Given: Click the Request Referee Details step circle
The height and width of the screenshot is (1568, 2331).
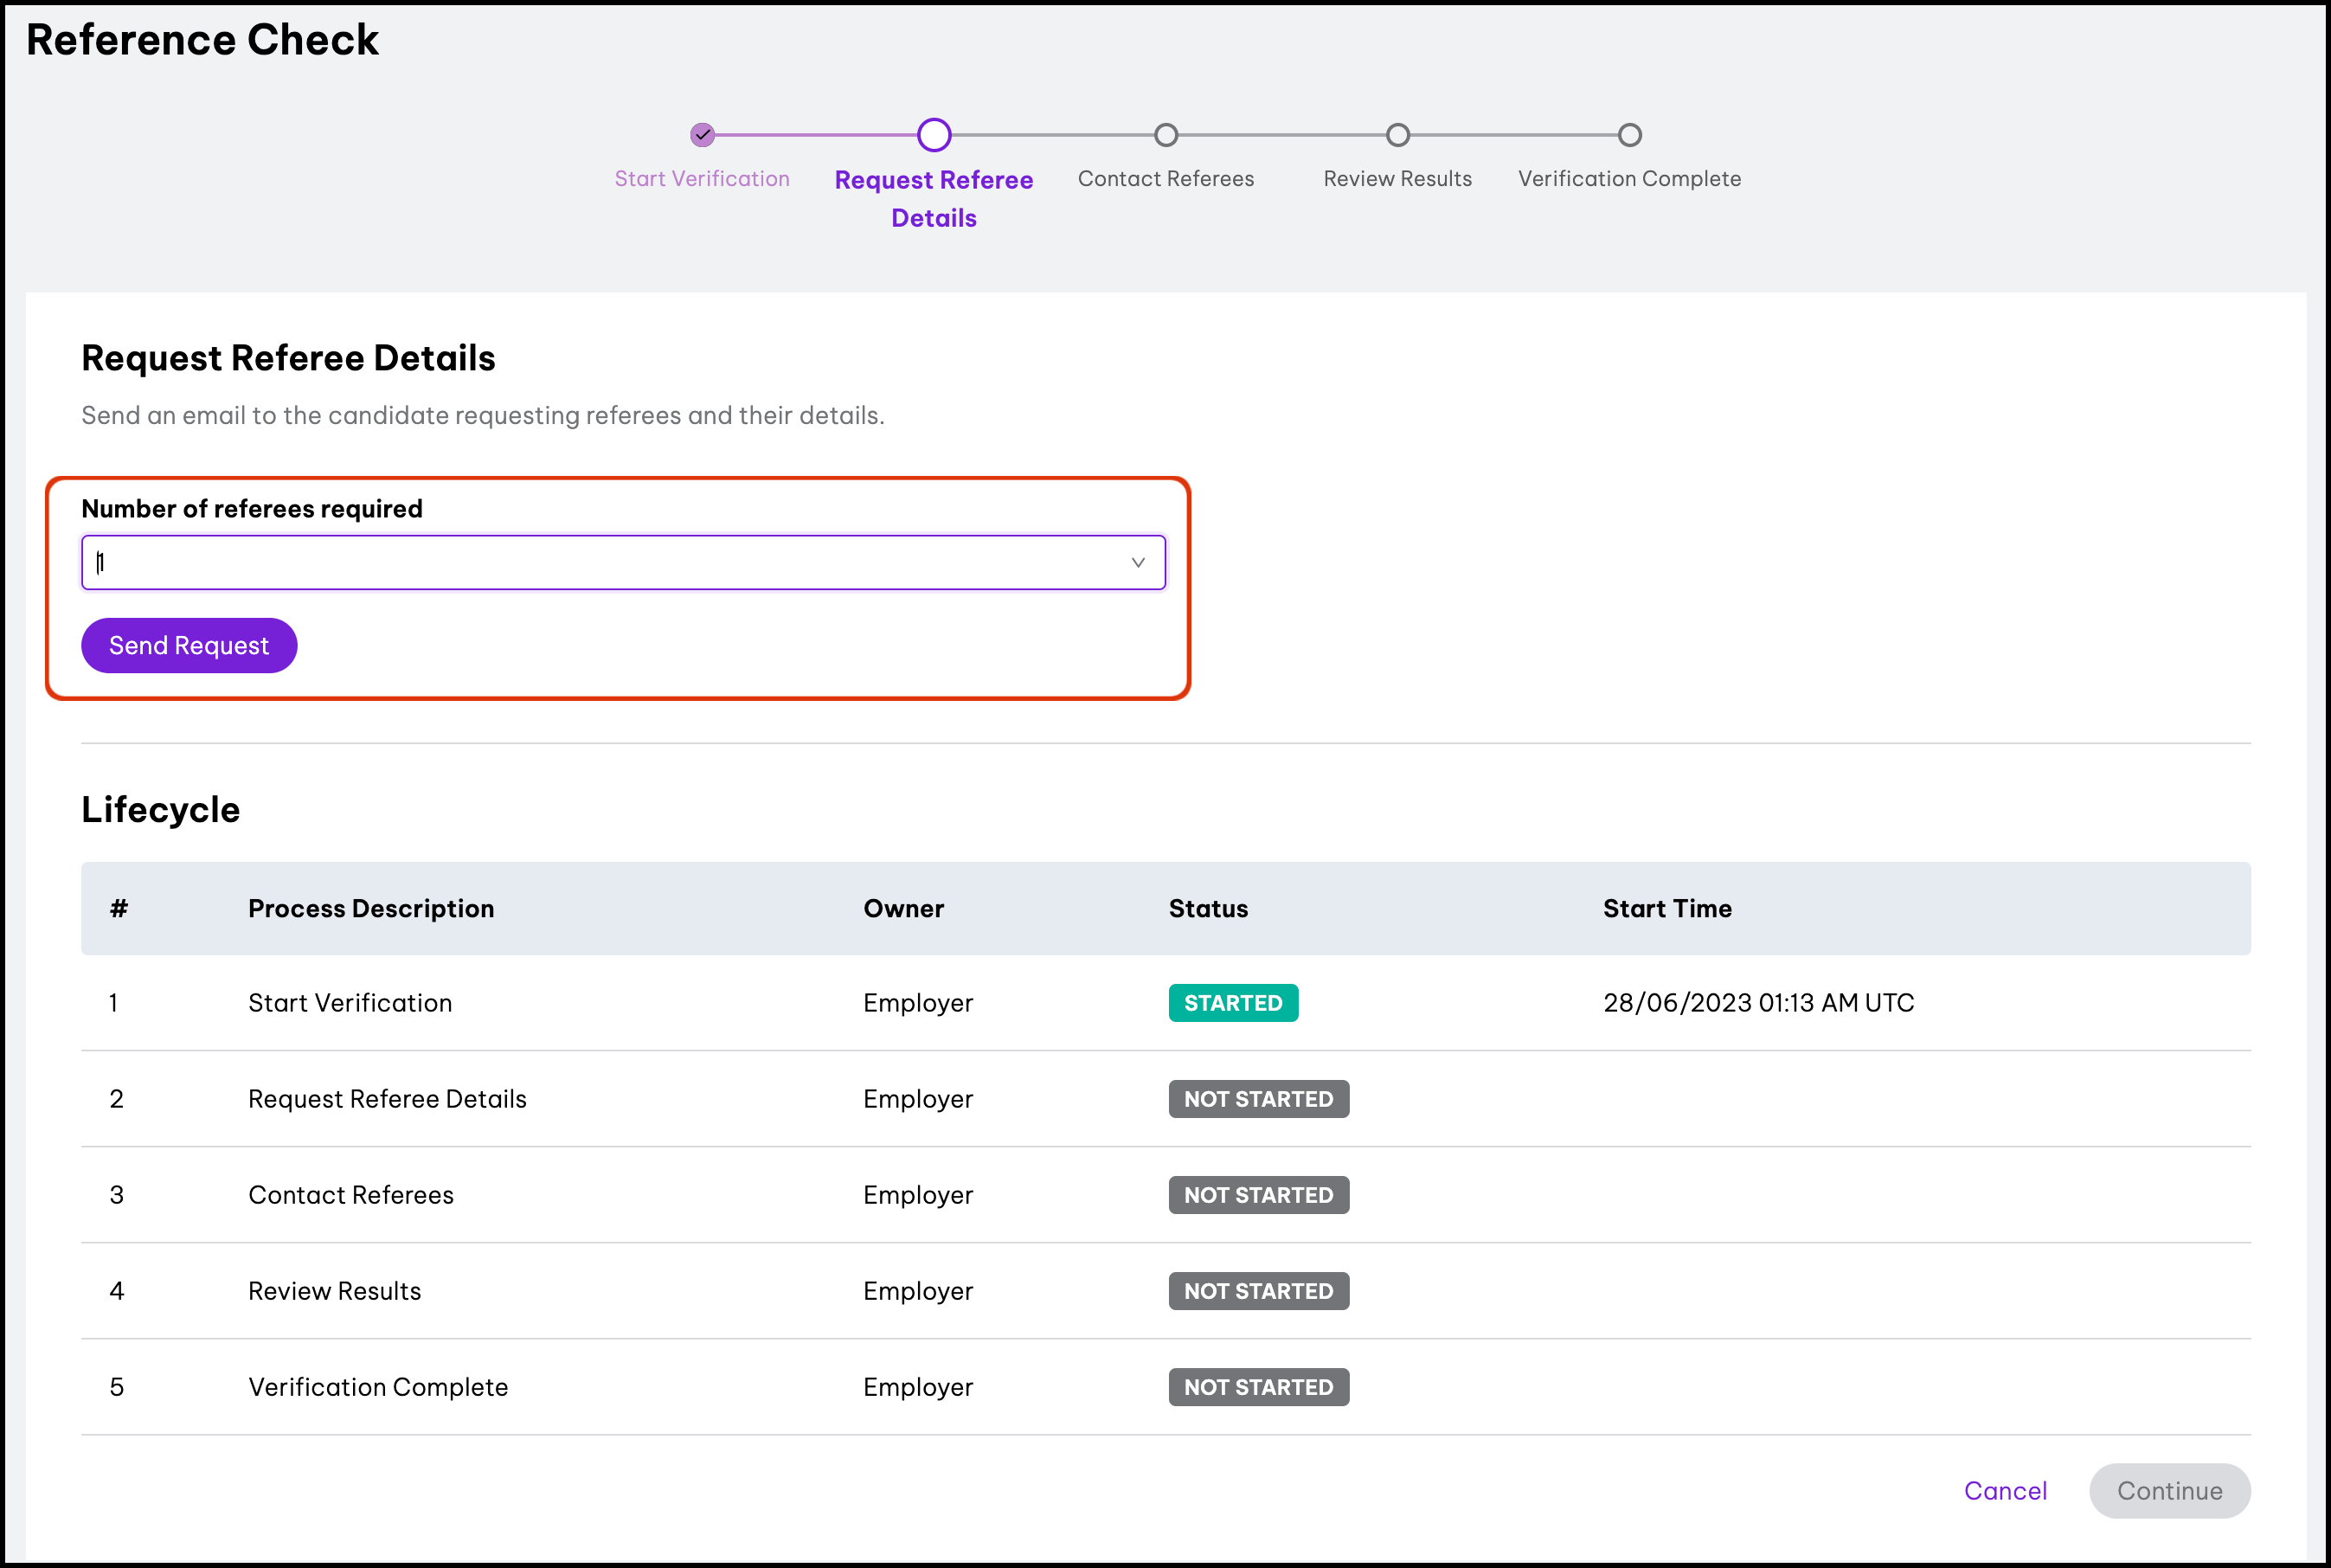Looking at the screenshot, I should coord(933,134).
